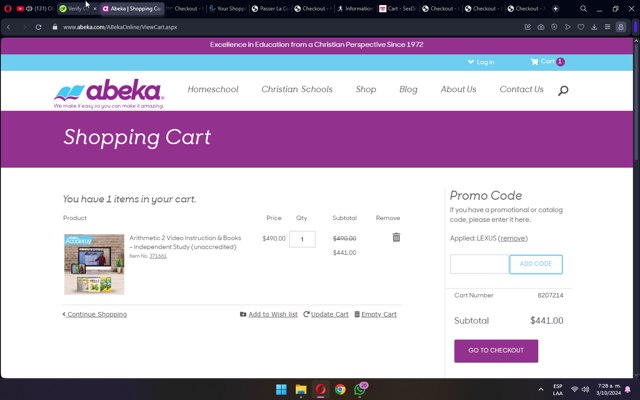Open item number 371661 link
640x400 pixels.
point(158,256)
